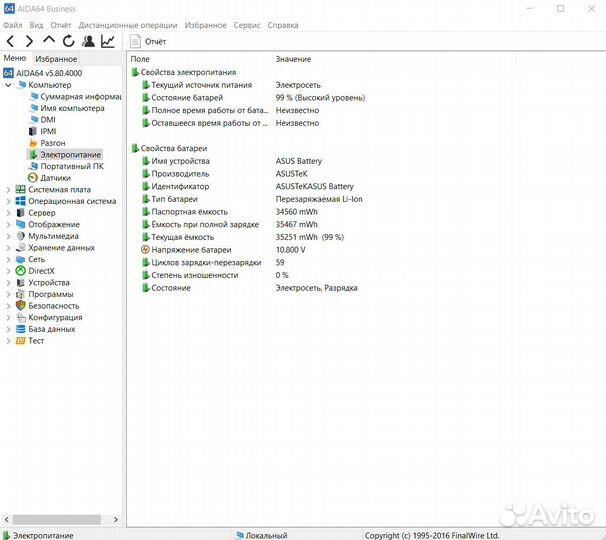Screen dimensions: 606x540
Task: Click the Мультимедиа speaker icon
Action: coord(20,236)
